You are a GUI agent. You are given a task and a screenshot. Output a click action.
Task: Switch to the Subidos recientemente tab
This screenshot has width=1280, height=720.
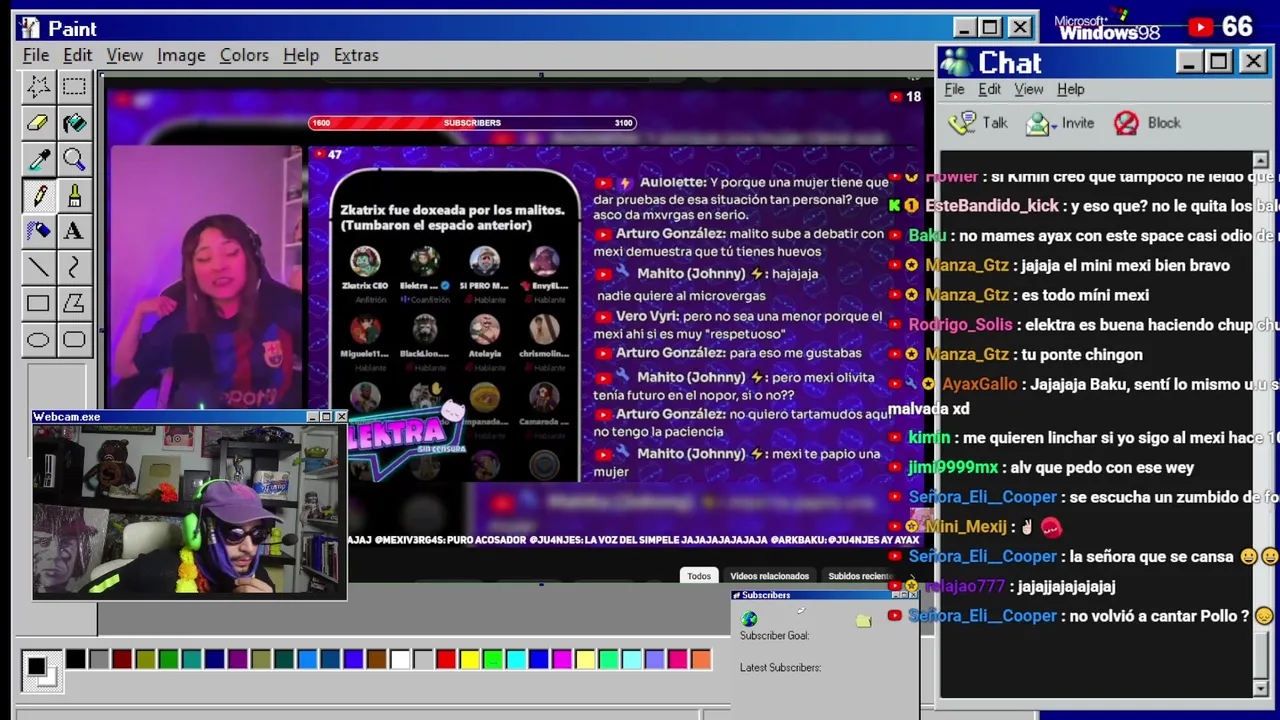pos(860,576)
